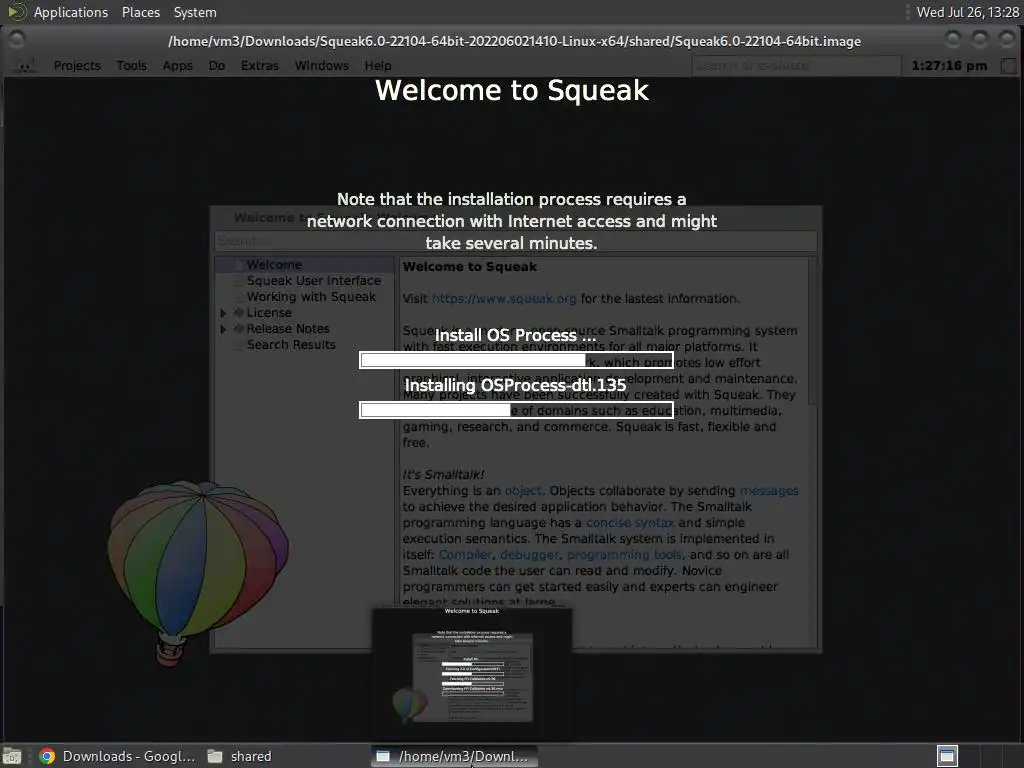Follow the 'concise syntax' hyperlink
Screen dimensions: 1024x768
click(630, 523)
